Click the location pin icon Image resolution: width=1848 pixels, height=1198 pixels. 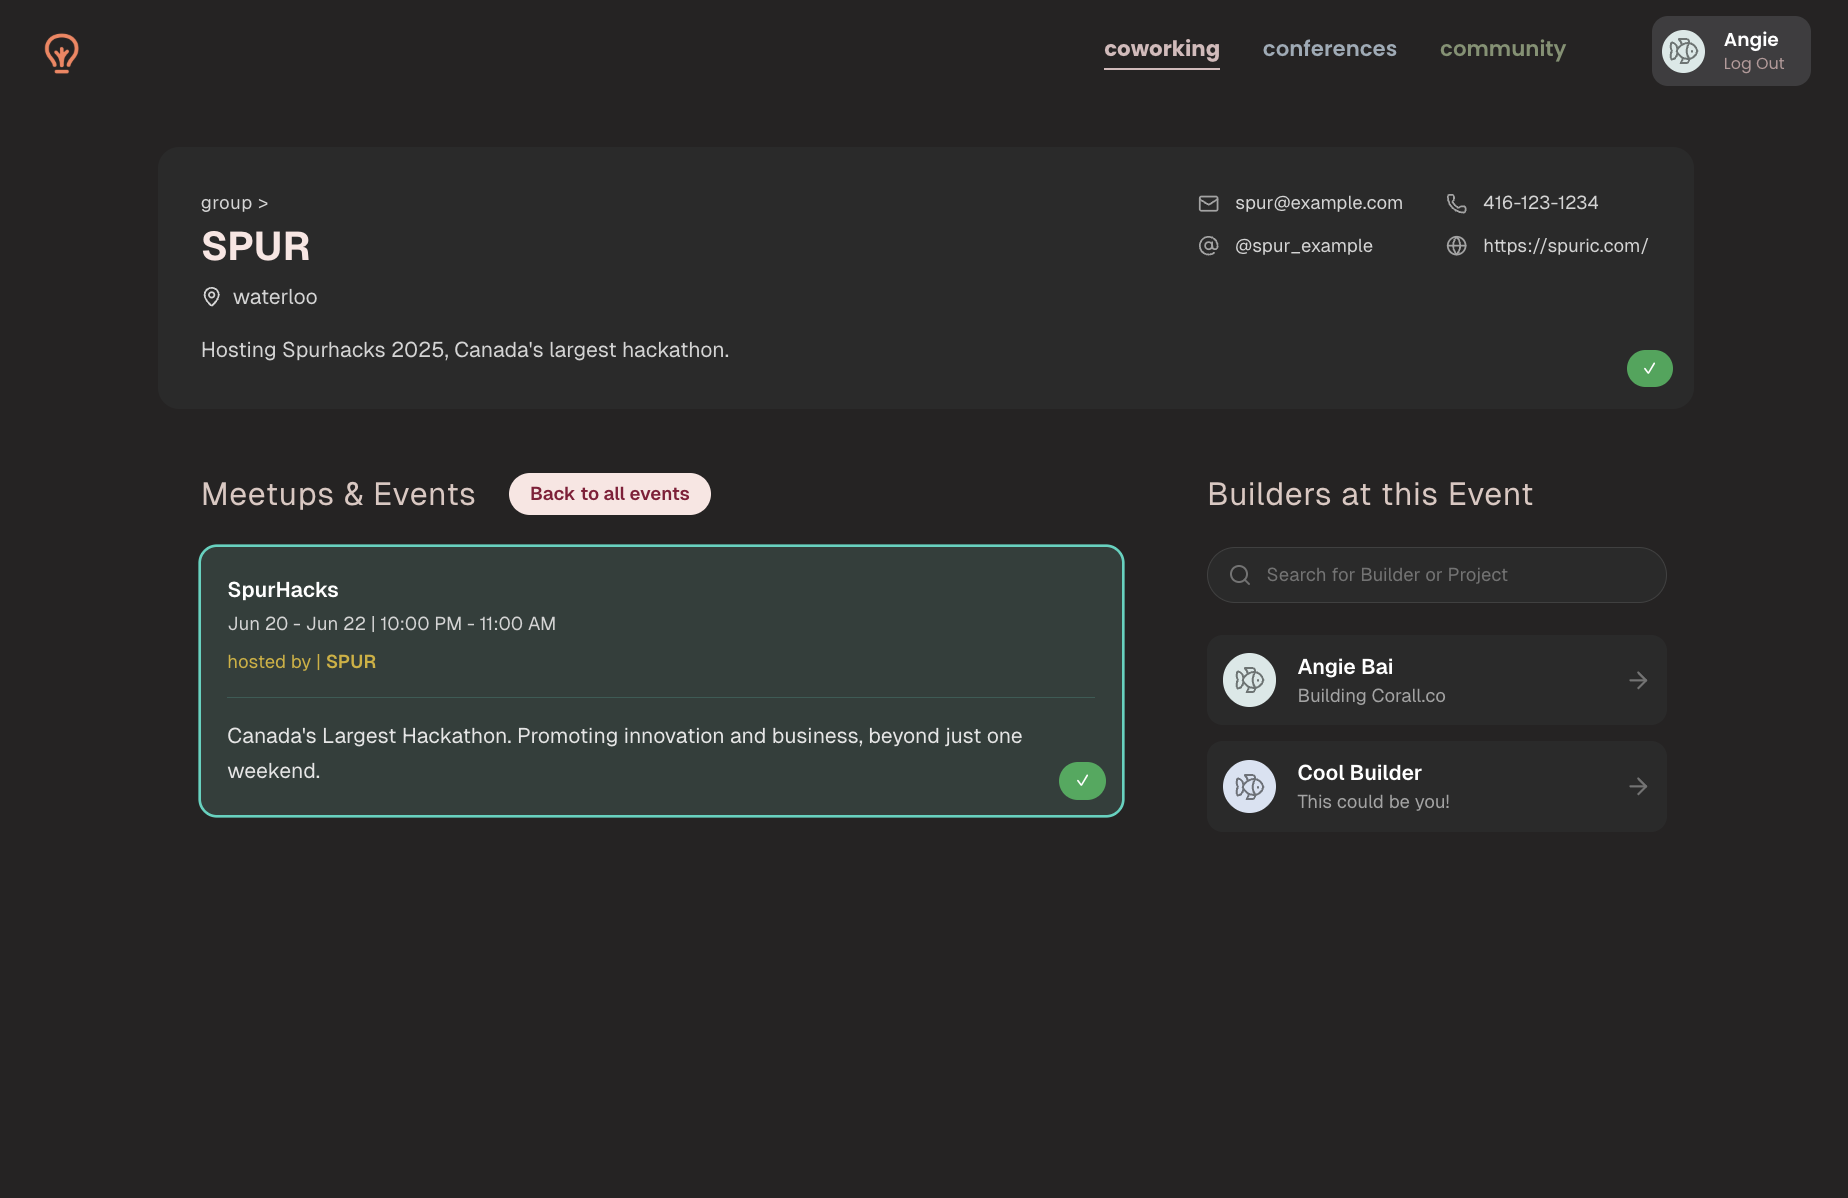click(211, 297)
